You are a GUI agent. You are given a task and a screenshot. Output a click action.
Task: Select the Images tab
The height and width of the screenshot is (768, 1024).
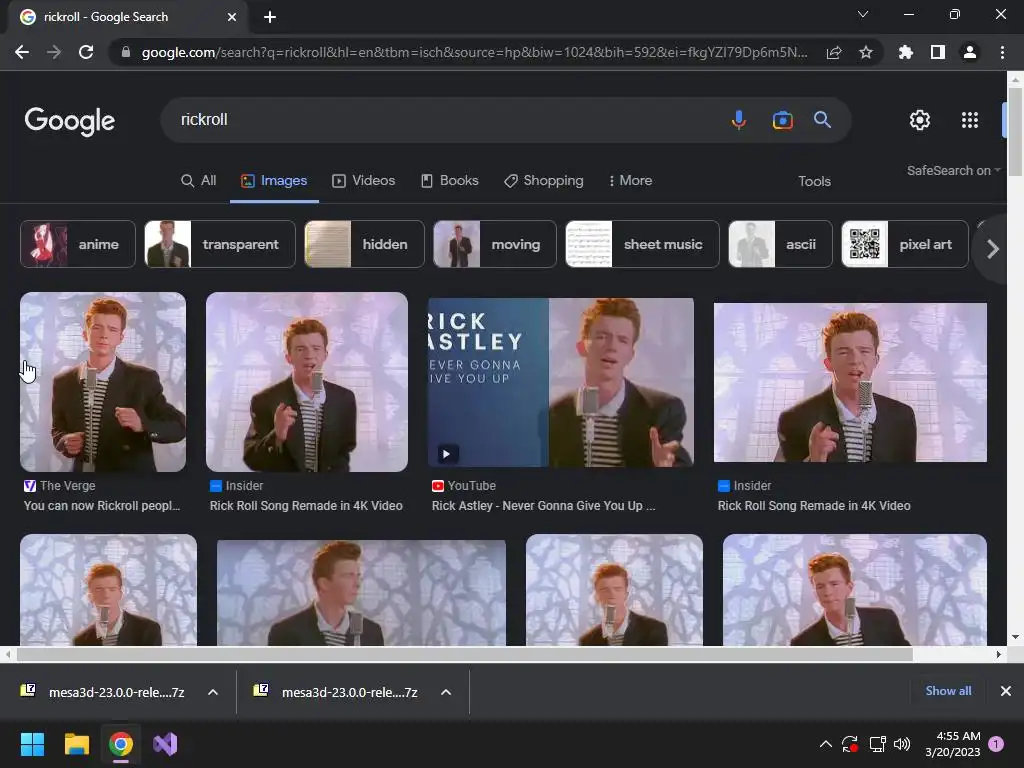click(274, 181)
